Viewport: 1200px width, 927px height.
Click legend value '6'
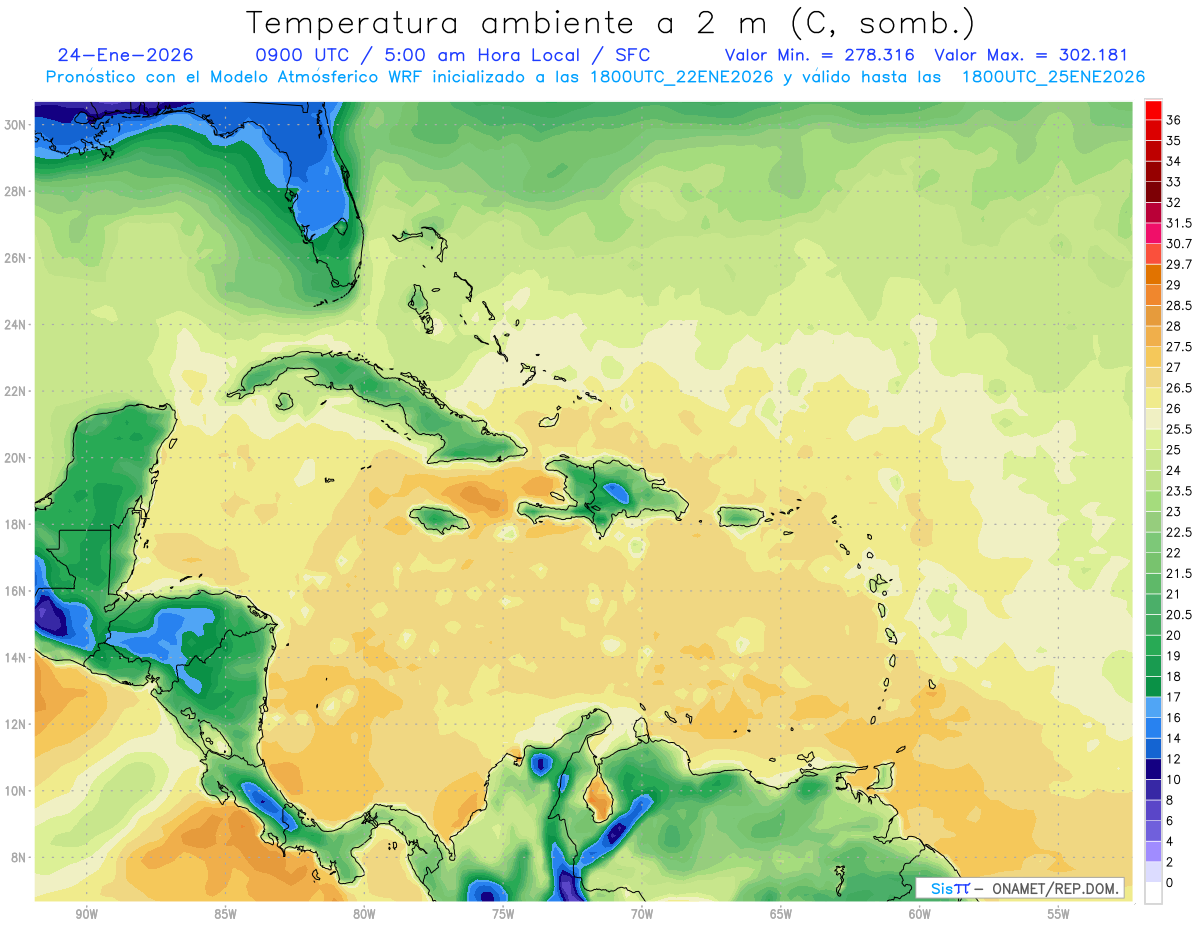click(1170, 821)
